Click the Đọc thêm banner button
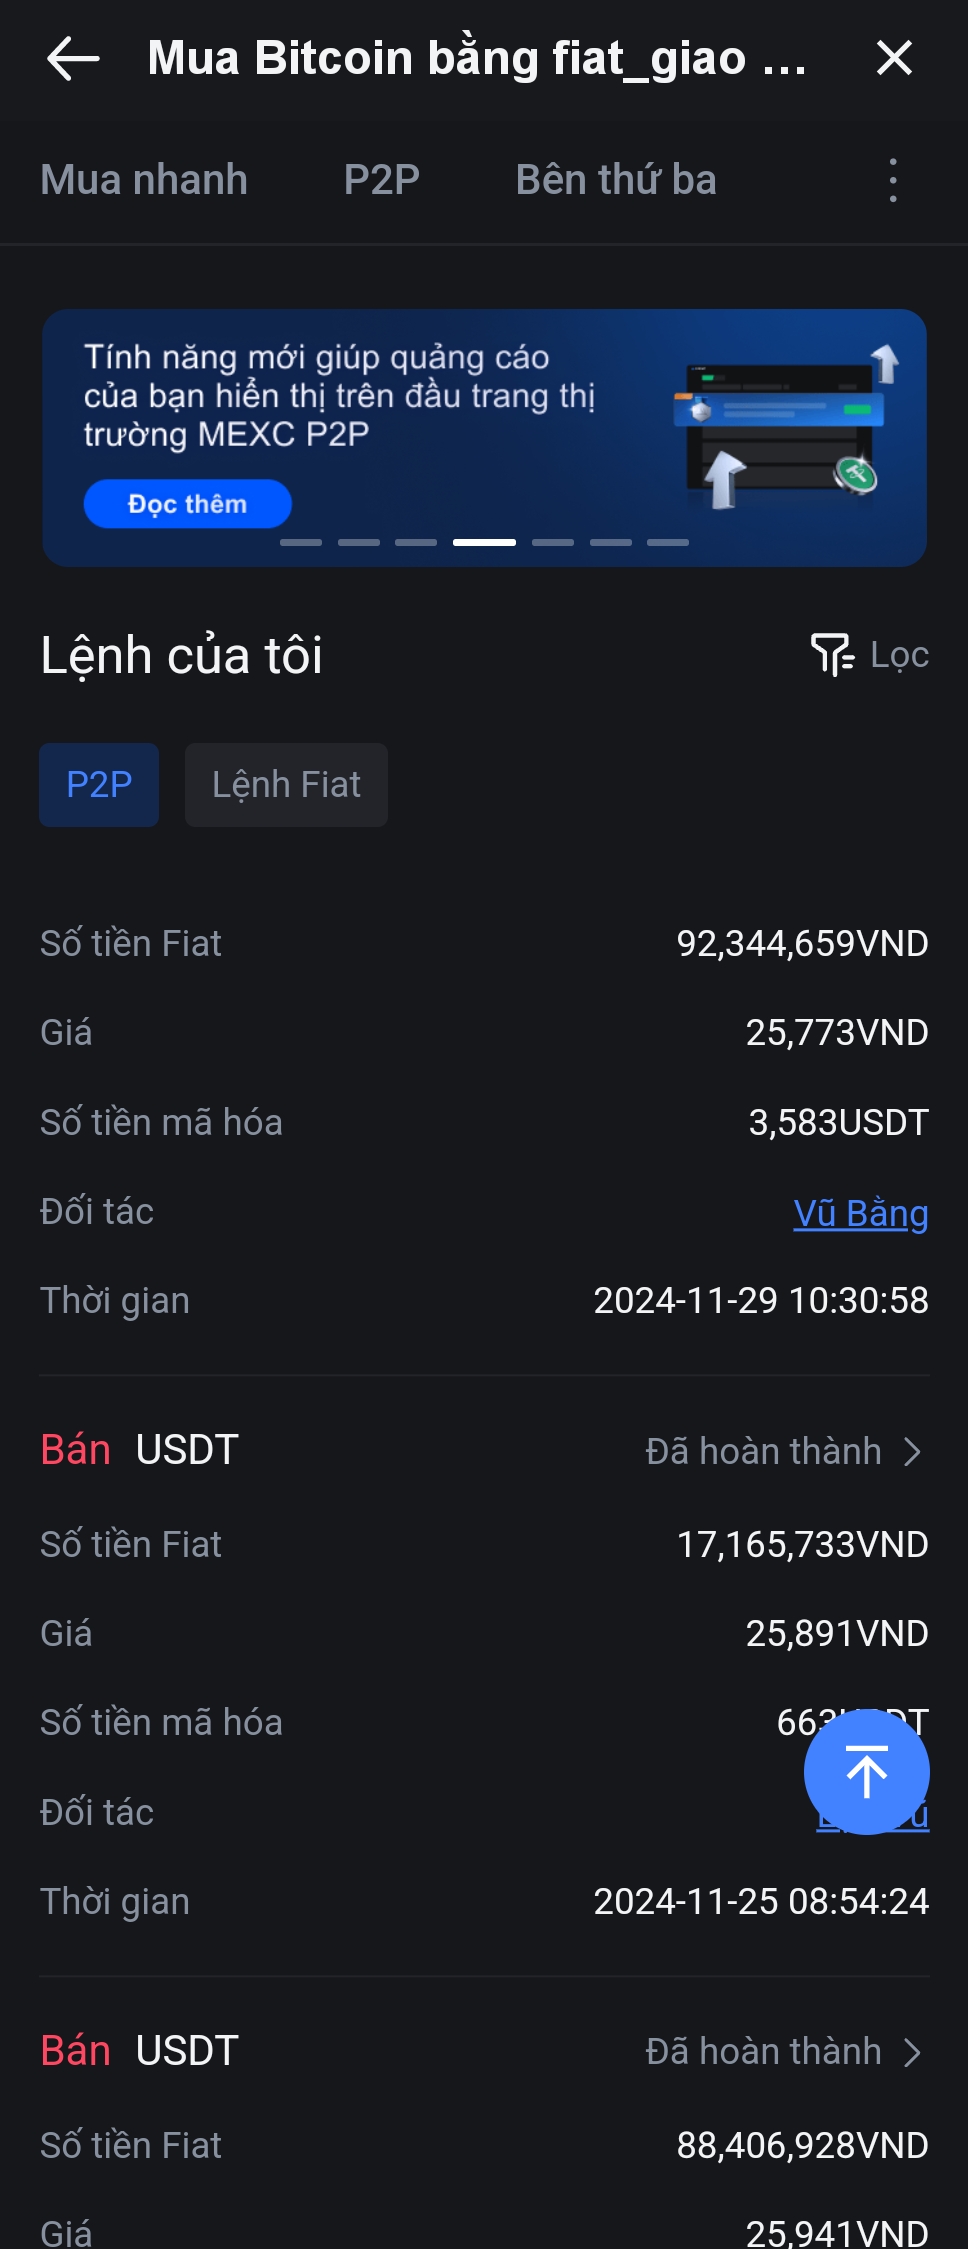This screenshot has height=2249, width=968. [187, 504]
